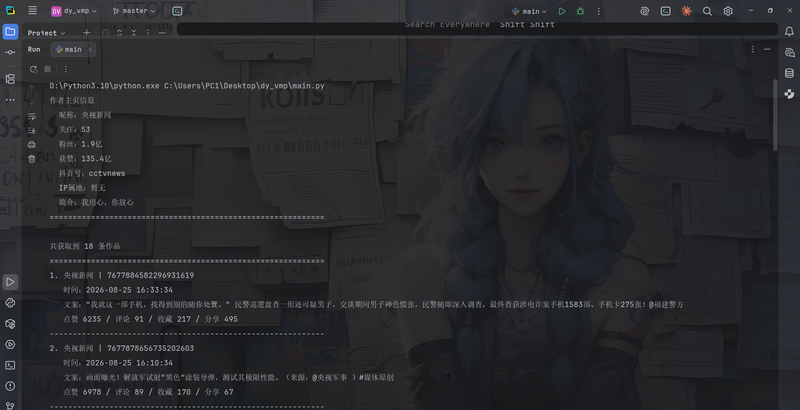This screenshot has height=410, width=800.
Task: Open the Git tool window at bottom left
Action: 10,406
